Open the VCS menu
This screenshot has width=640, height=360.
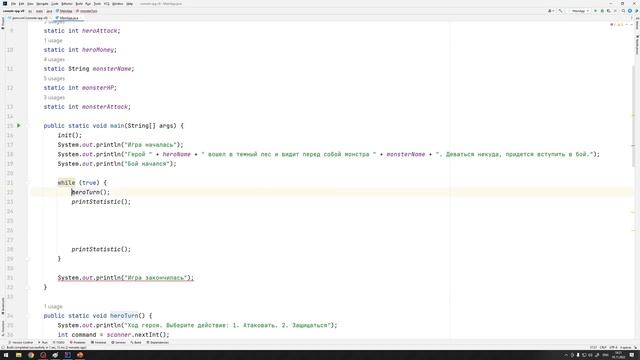(107, 4)
